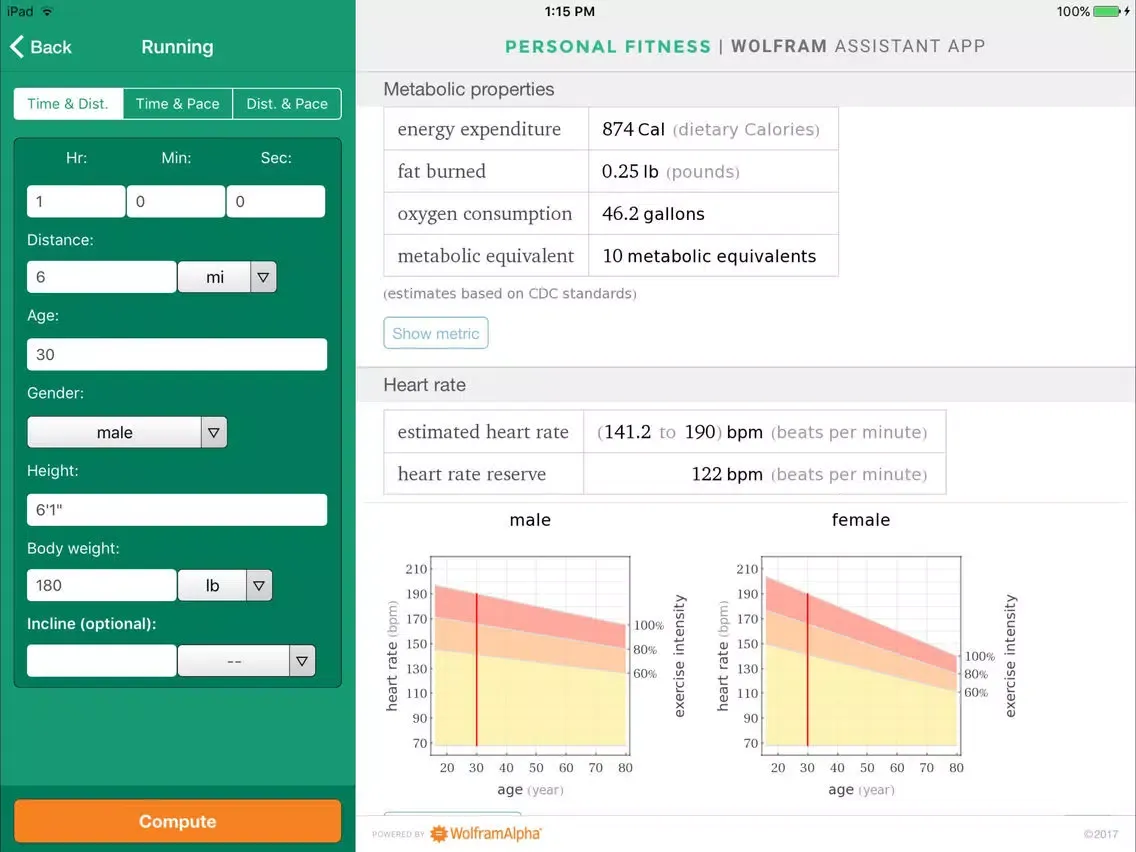Focus the Sec input field

point(276,201)
